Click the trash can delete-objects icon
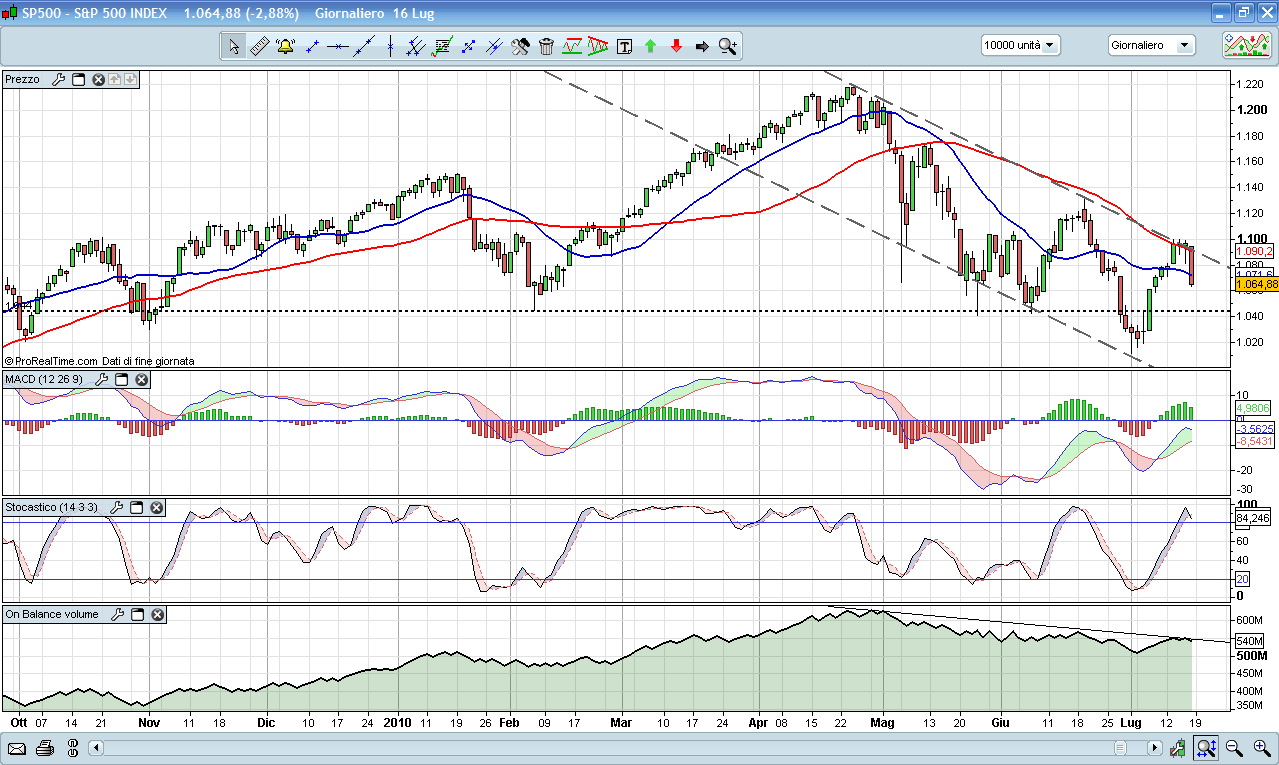This screenshot has height=765, width=1279. pyautogui.click(x=546, y=46)
